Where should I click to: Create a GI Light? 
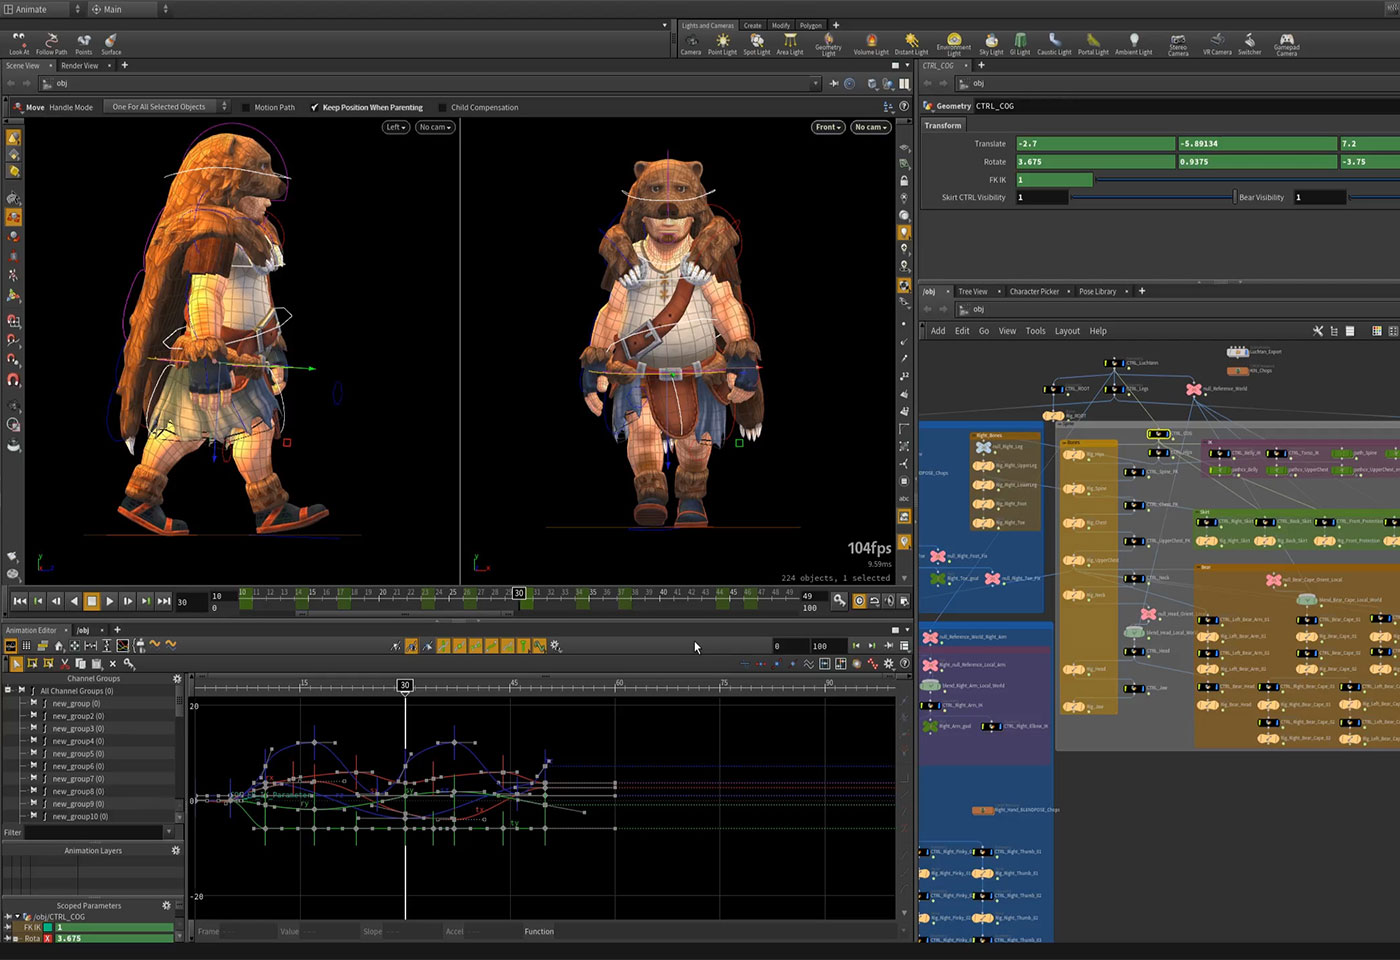pyautogui.click(x=1020, y=44)
